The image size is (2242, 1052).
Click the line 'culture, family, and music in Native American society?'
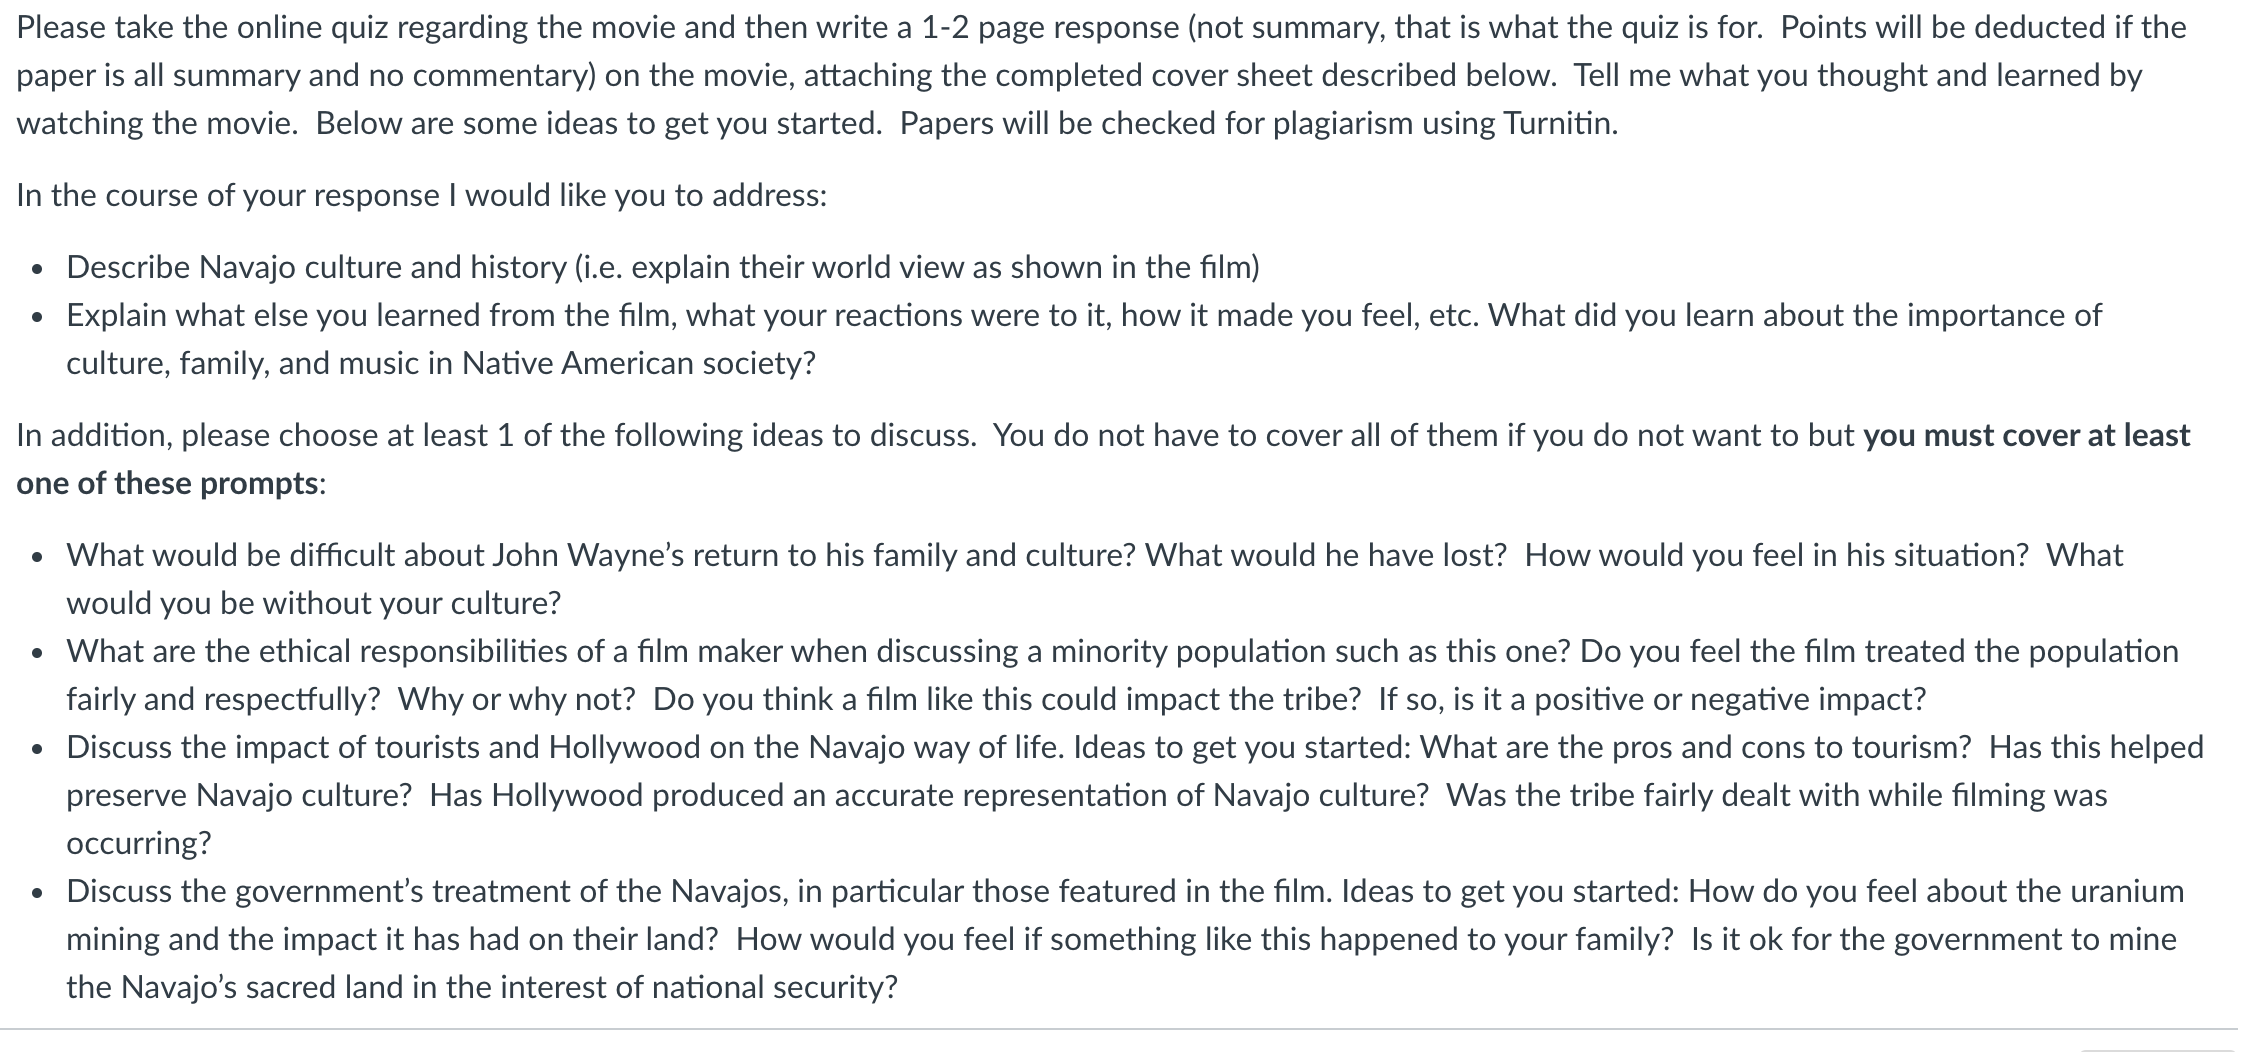click(x=441, y=363)
